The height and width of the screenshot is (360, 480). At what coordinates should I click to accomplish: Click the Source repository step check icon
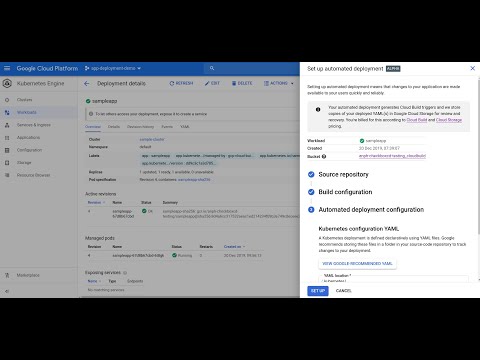(x=311, y=174)
